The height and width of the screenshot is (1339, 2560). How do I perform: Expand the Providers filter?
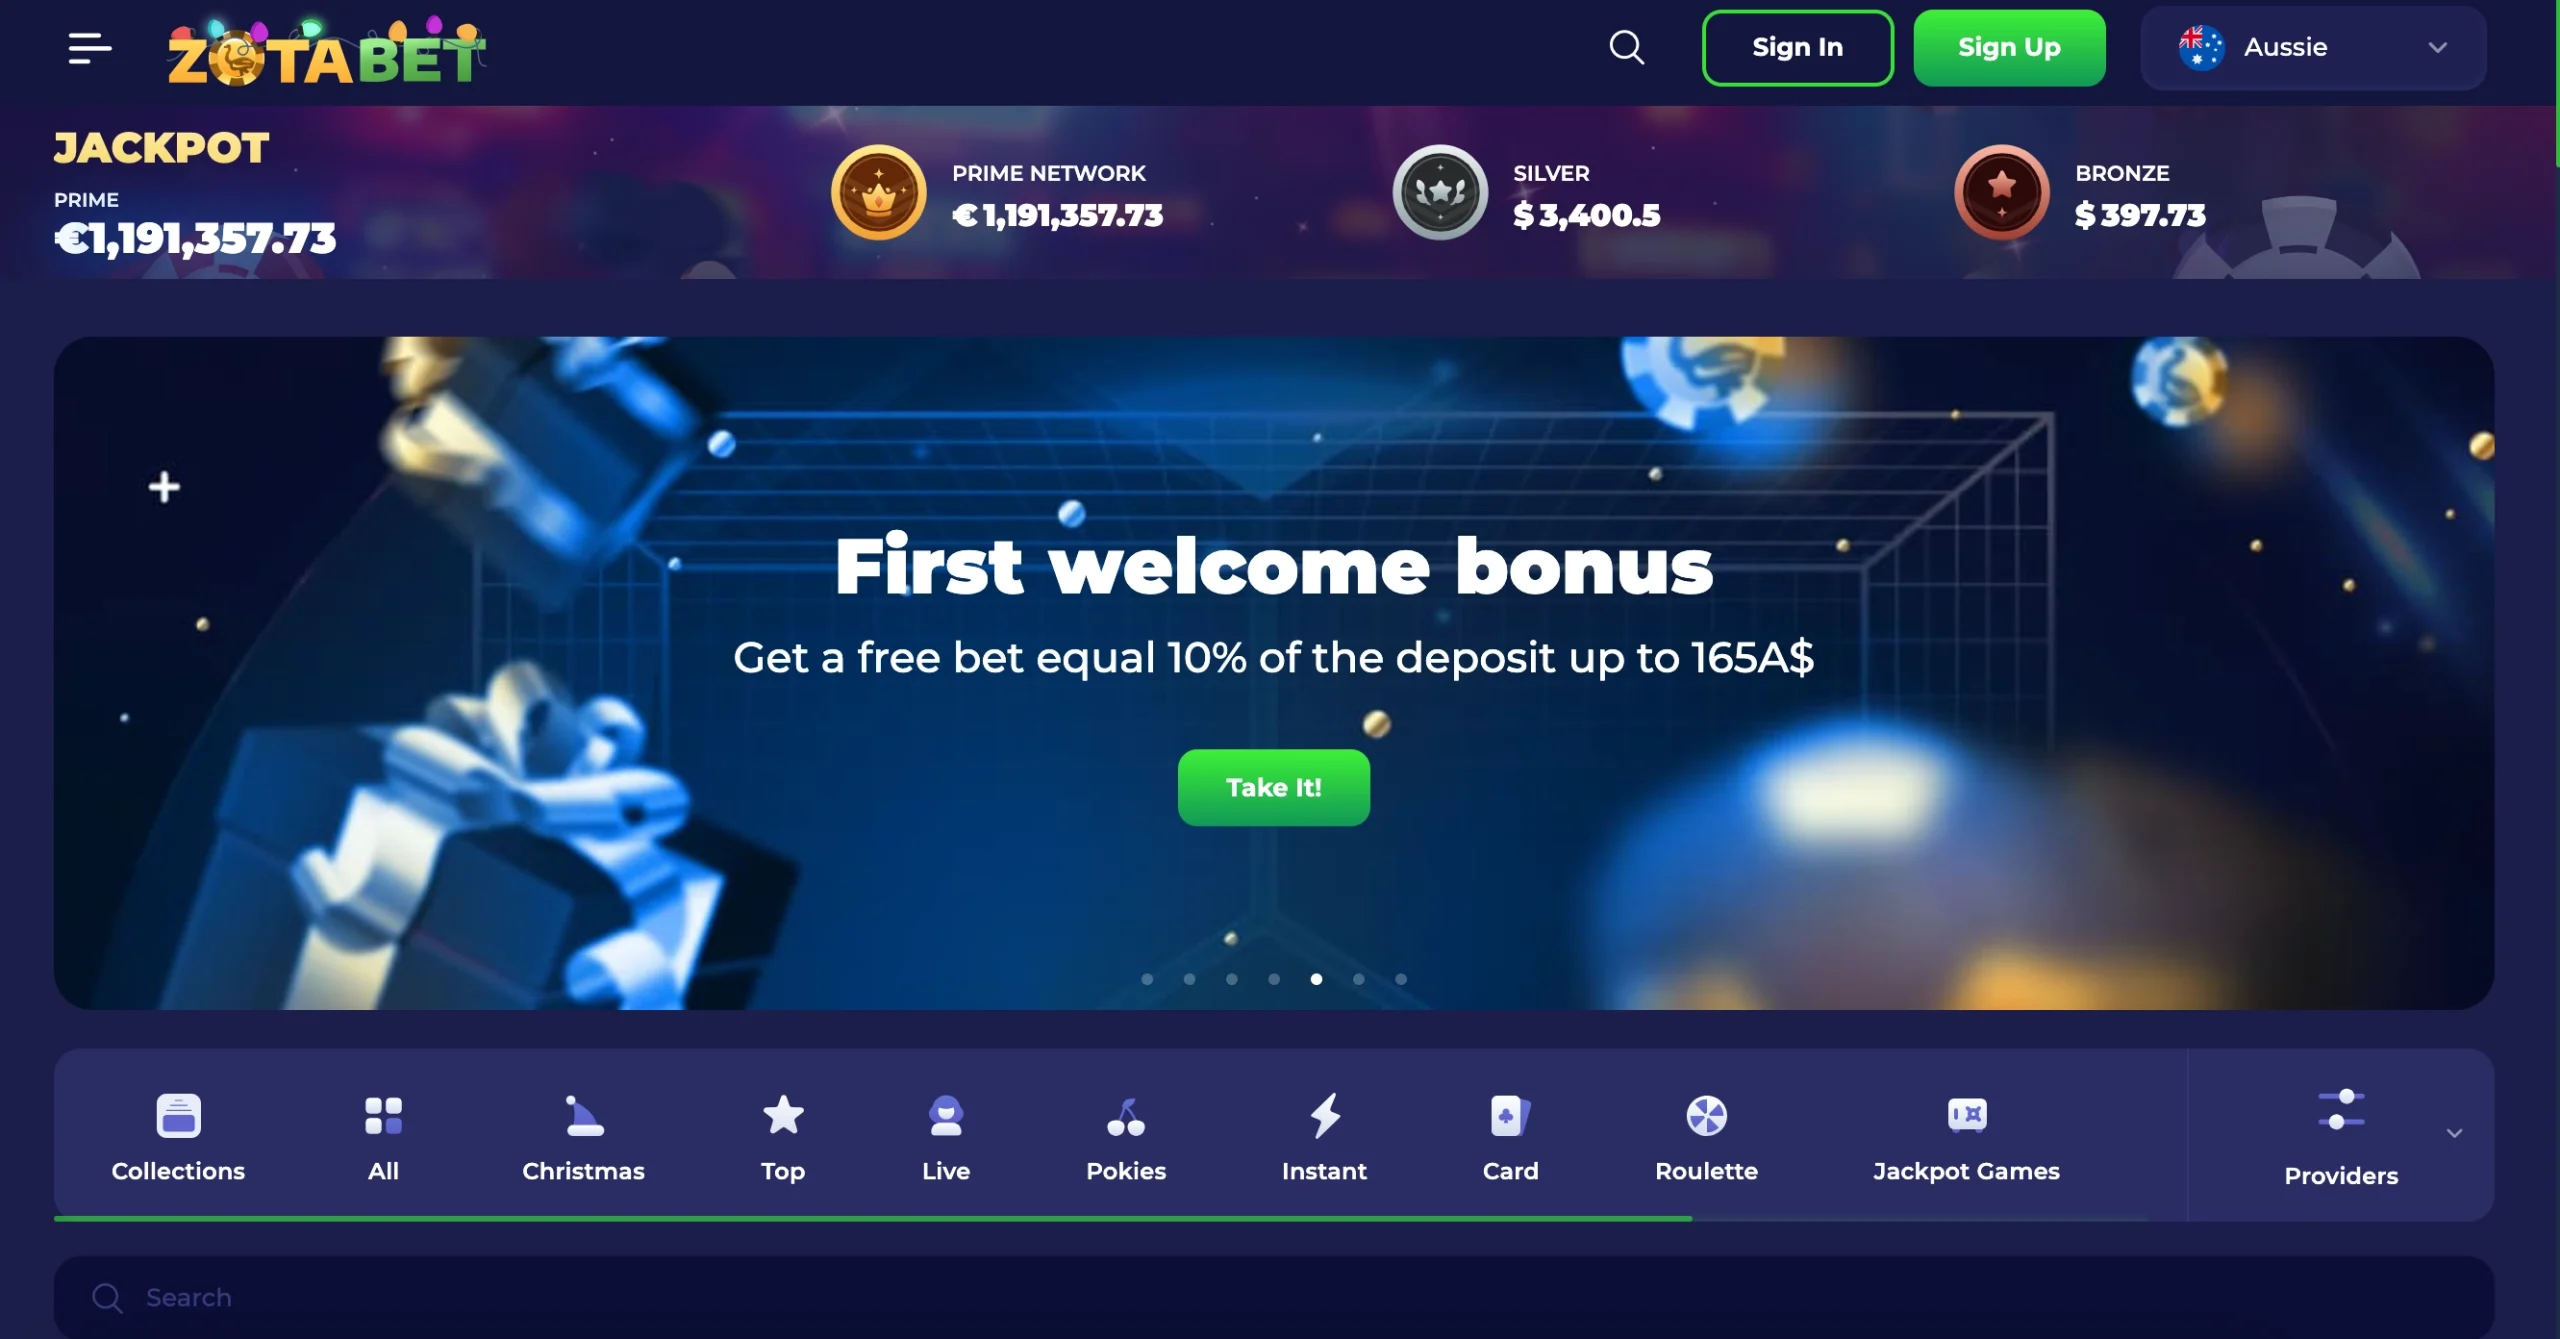(2341, 1137)
